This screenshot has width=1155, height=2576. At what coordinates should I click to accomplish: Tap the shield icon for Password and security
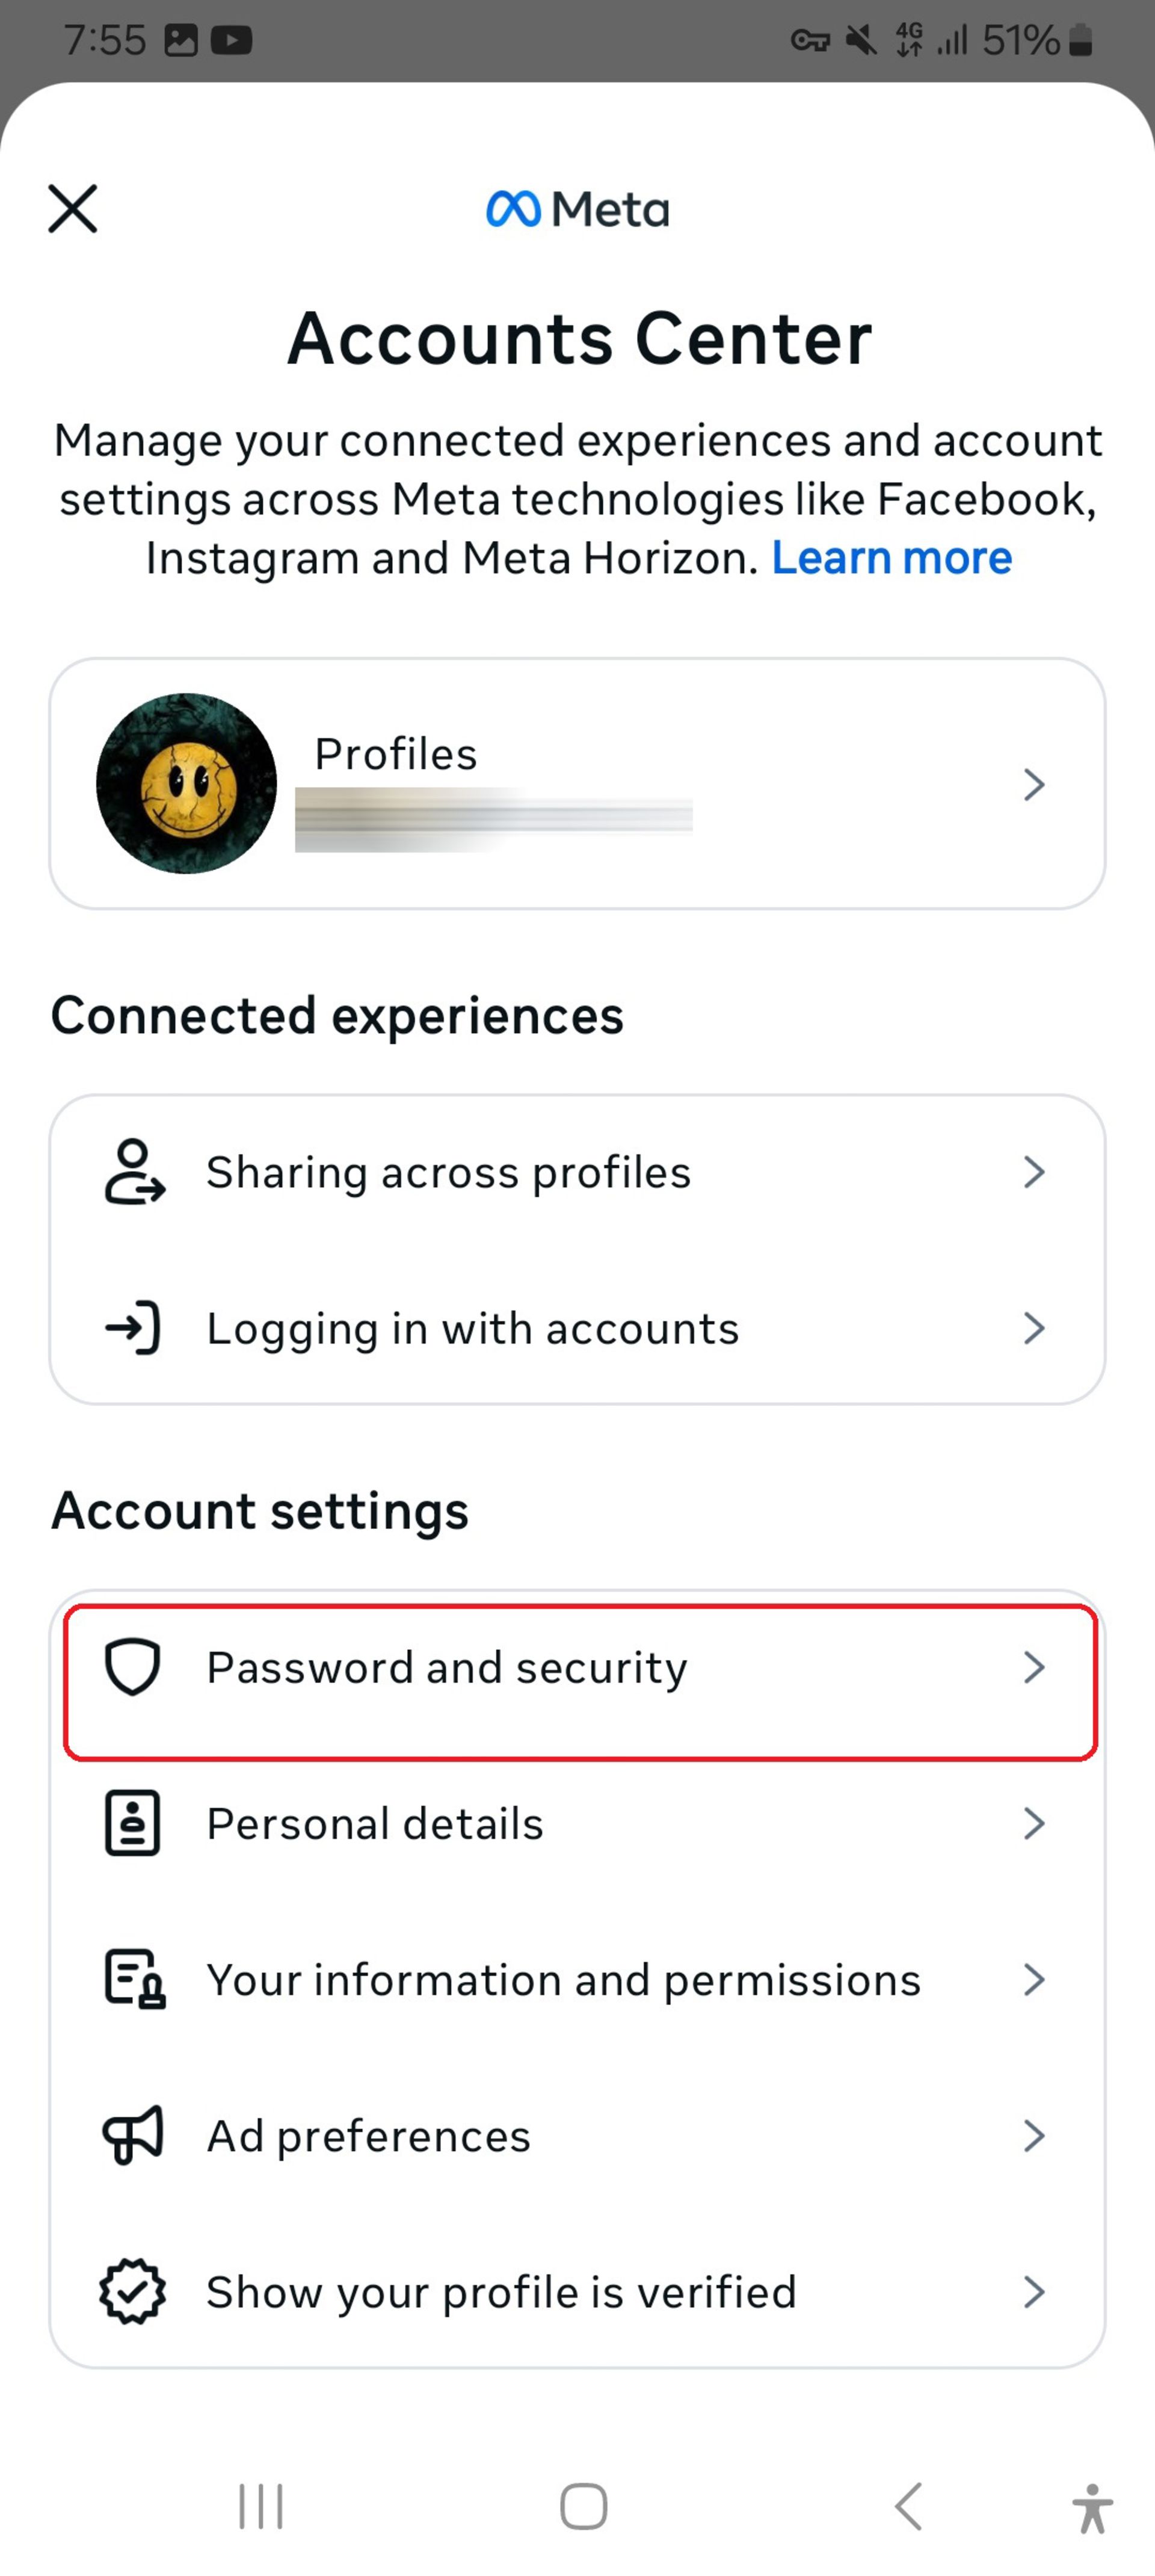[133, 1667]
